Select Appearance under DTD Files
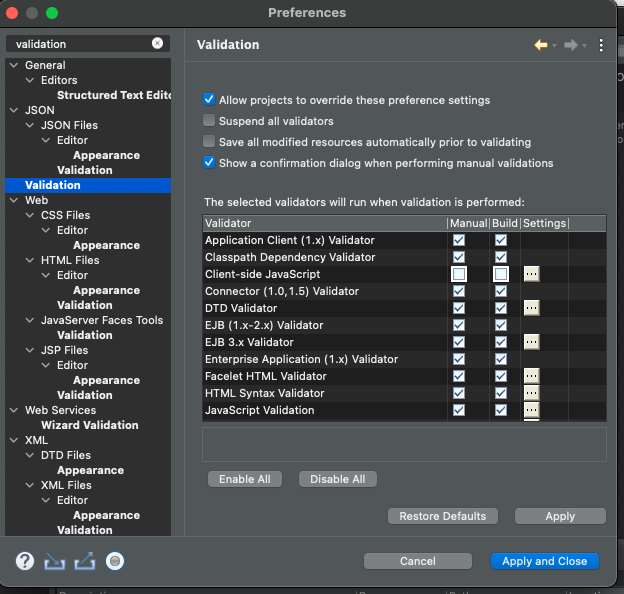This screenshot has height=594, width=624. (90, 470)
